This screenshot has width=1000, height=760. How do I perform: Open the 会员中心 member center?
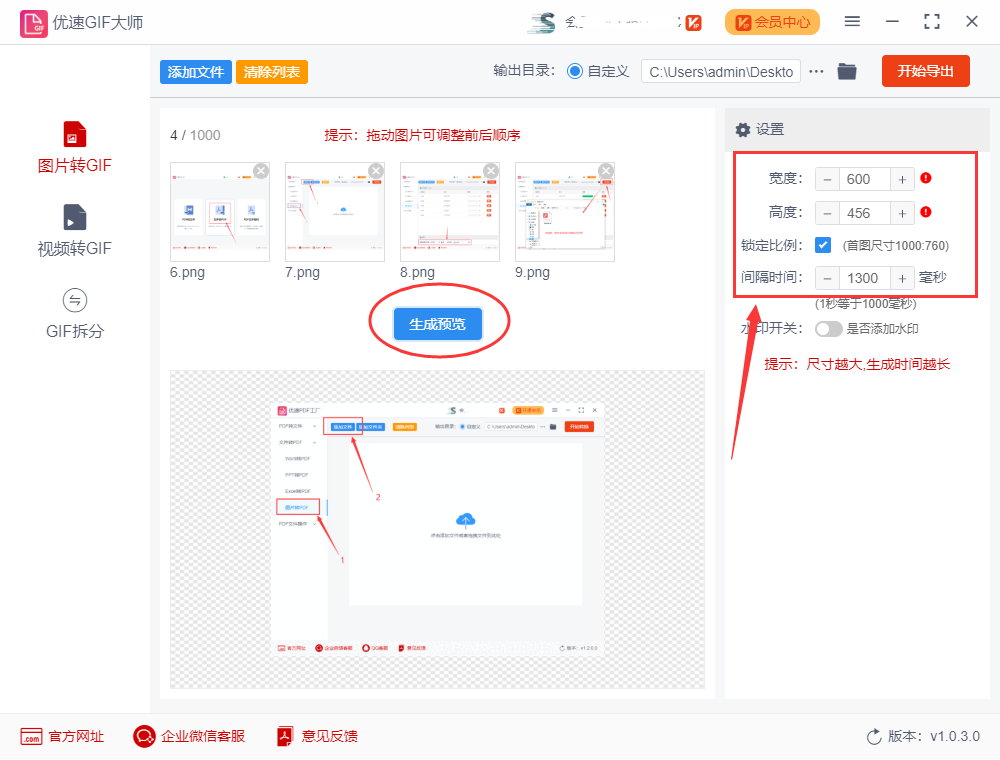click(772, 22)
